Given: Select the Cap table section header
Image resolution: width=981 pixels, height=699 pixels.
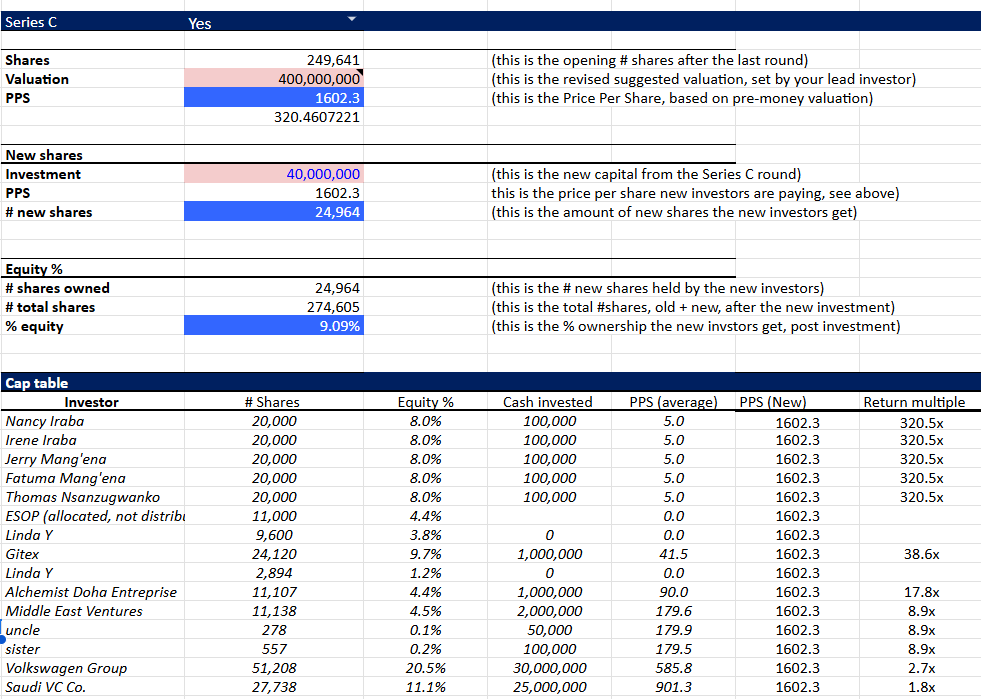Looking at the screenshot, I should tap(37, 383).
